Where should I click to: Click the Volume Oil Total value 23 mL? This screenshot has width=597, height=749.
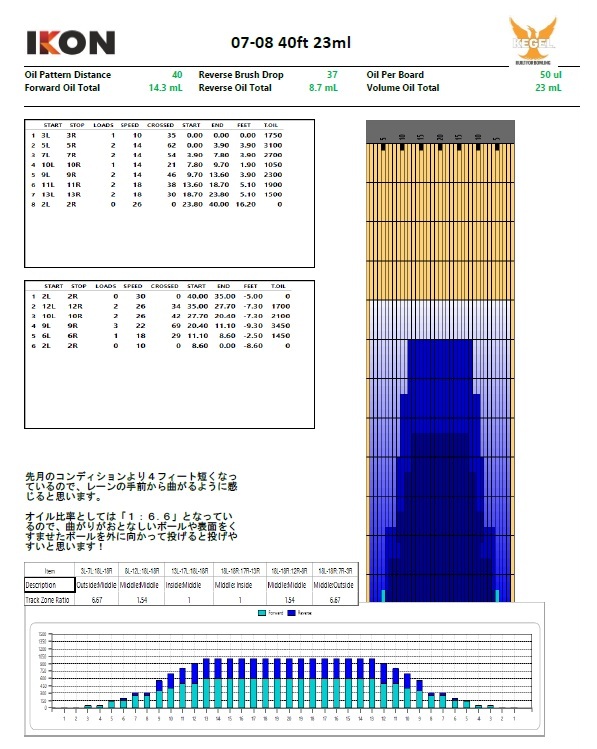tap(548, 88)
